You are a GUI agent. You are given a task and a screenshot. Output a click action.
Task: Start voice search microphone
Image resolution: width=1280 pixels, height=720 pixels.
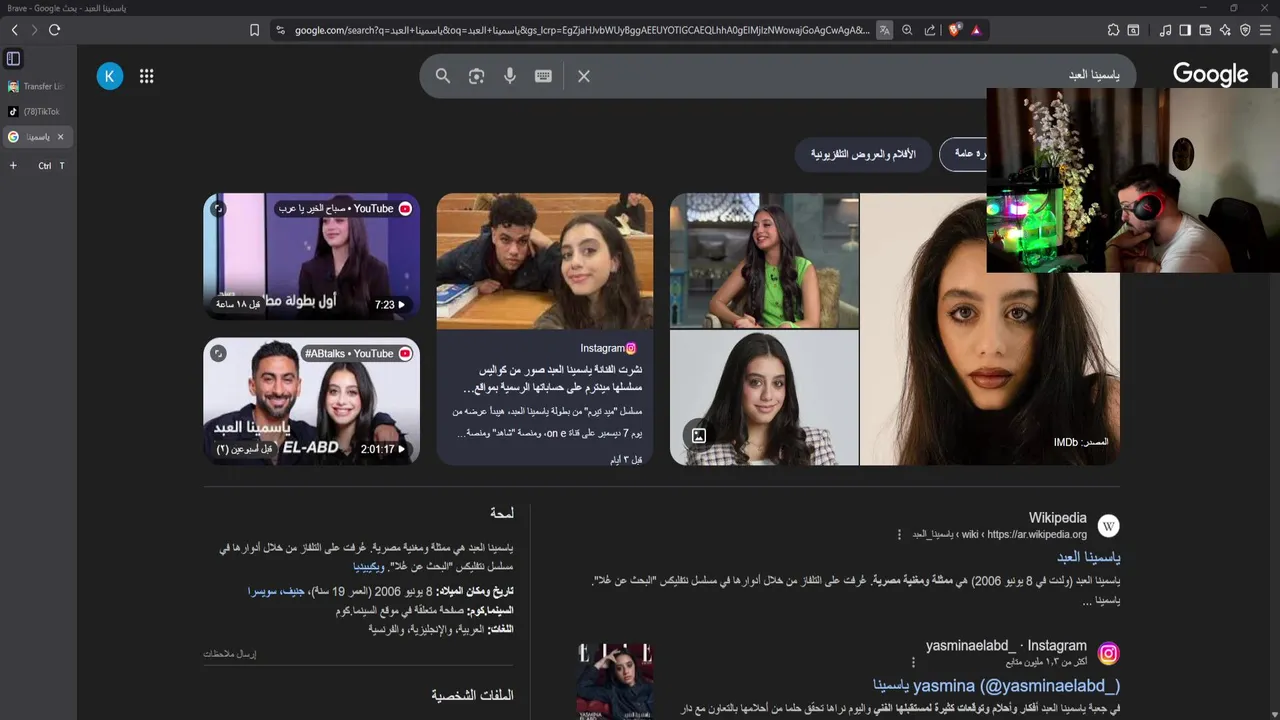point(510,76)
